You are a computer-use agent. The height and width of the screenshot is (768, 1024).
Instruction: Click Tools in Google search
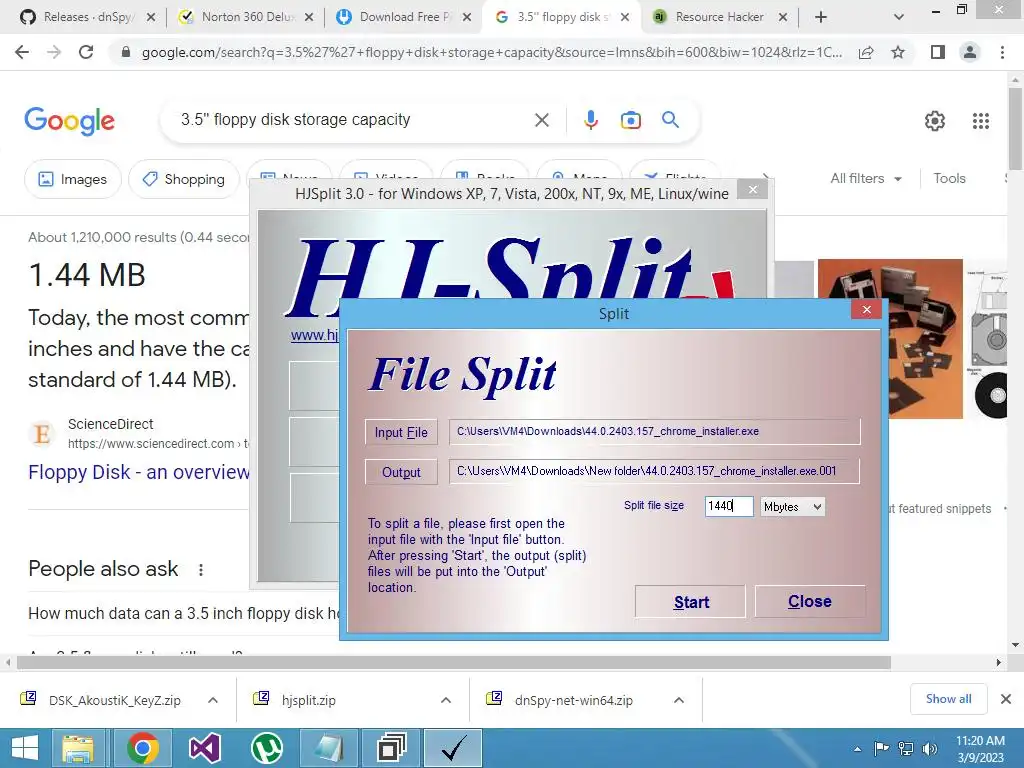[x=949, y=178]
